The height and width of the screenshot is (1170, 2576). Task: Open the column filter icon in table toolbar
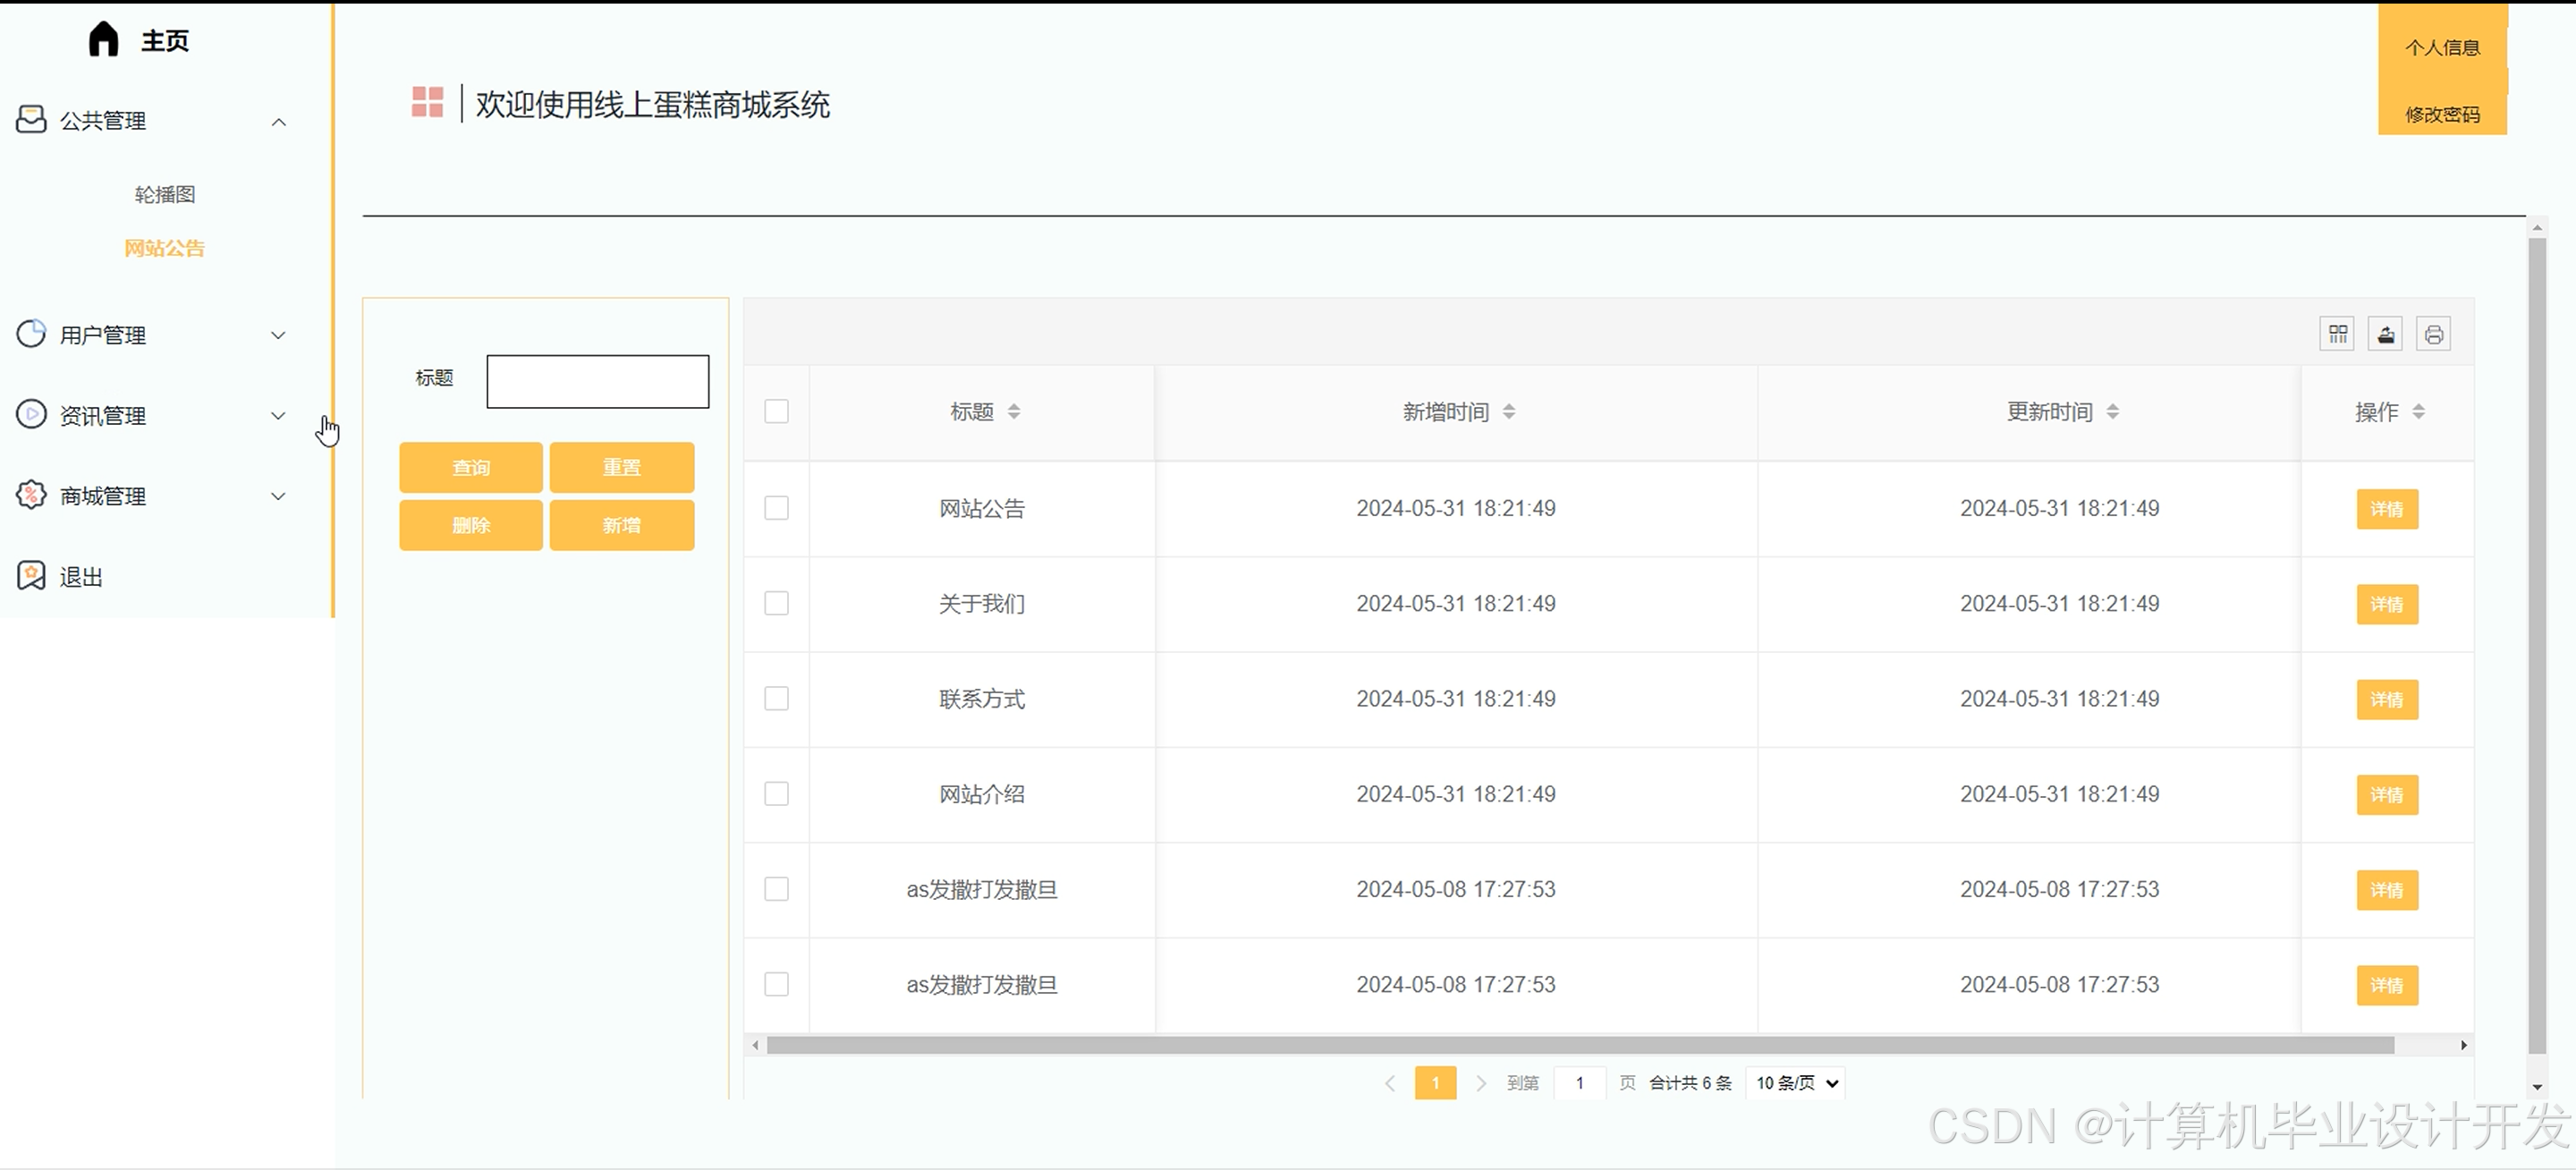pyautogui.click(x=2337, y=334)
